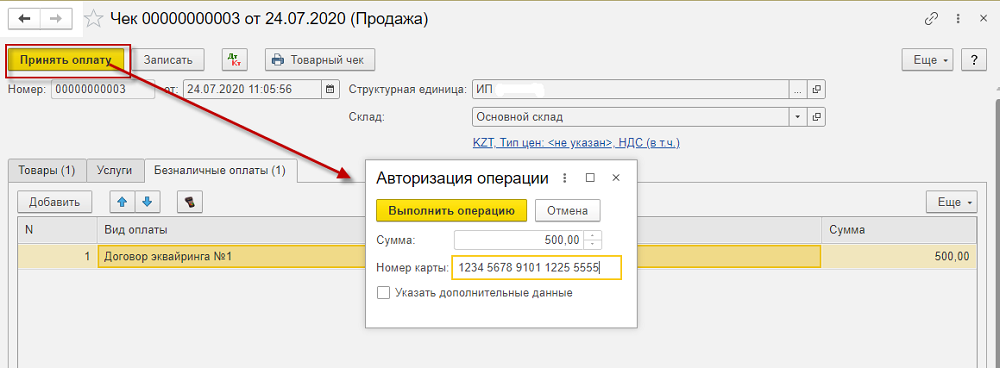This screenshot has height=368, width=1000.
Task: Click the vertical scrollbar on the right
Action: pyautogui.click(x=996, y=233)
